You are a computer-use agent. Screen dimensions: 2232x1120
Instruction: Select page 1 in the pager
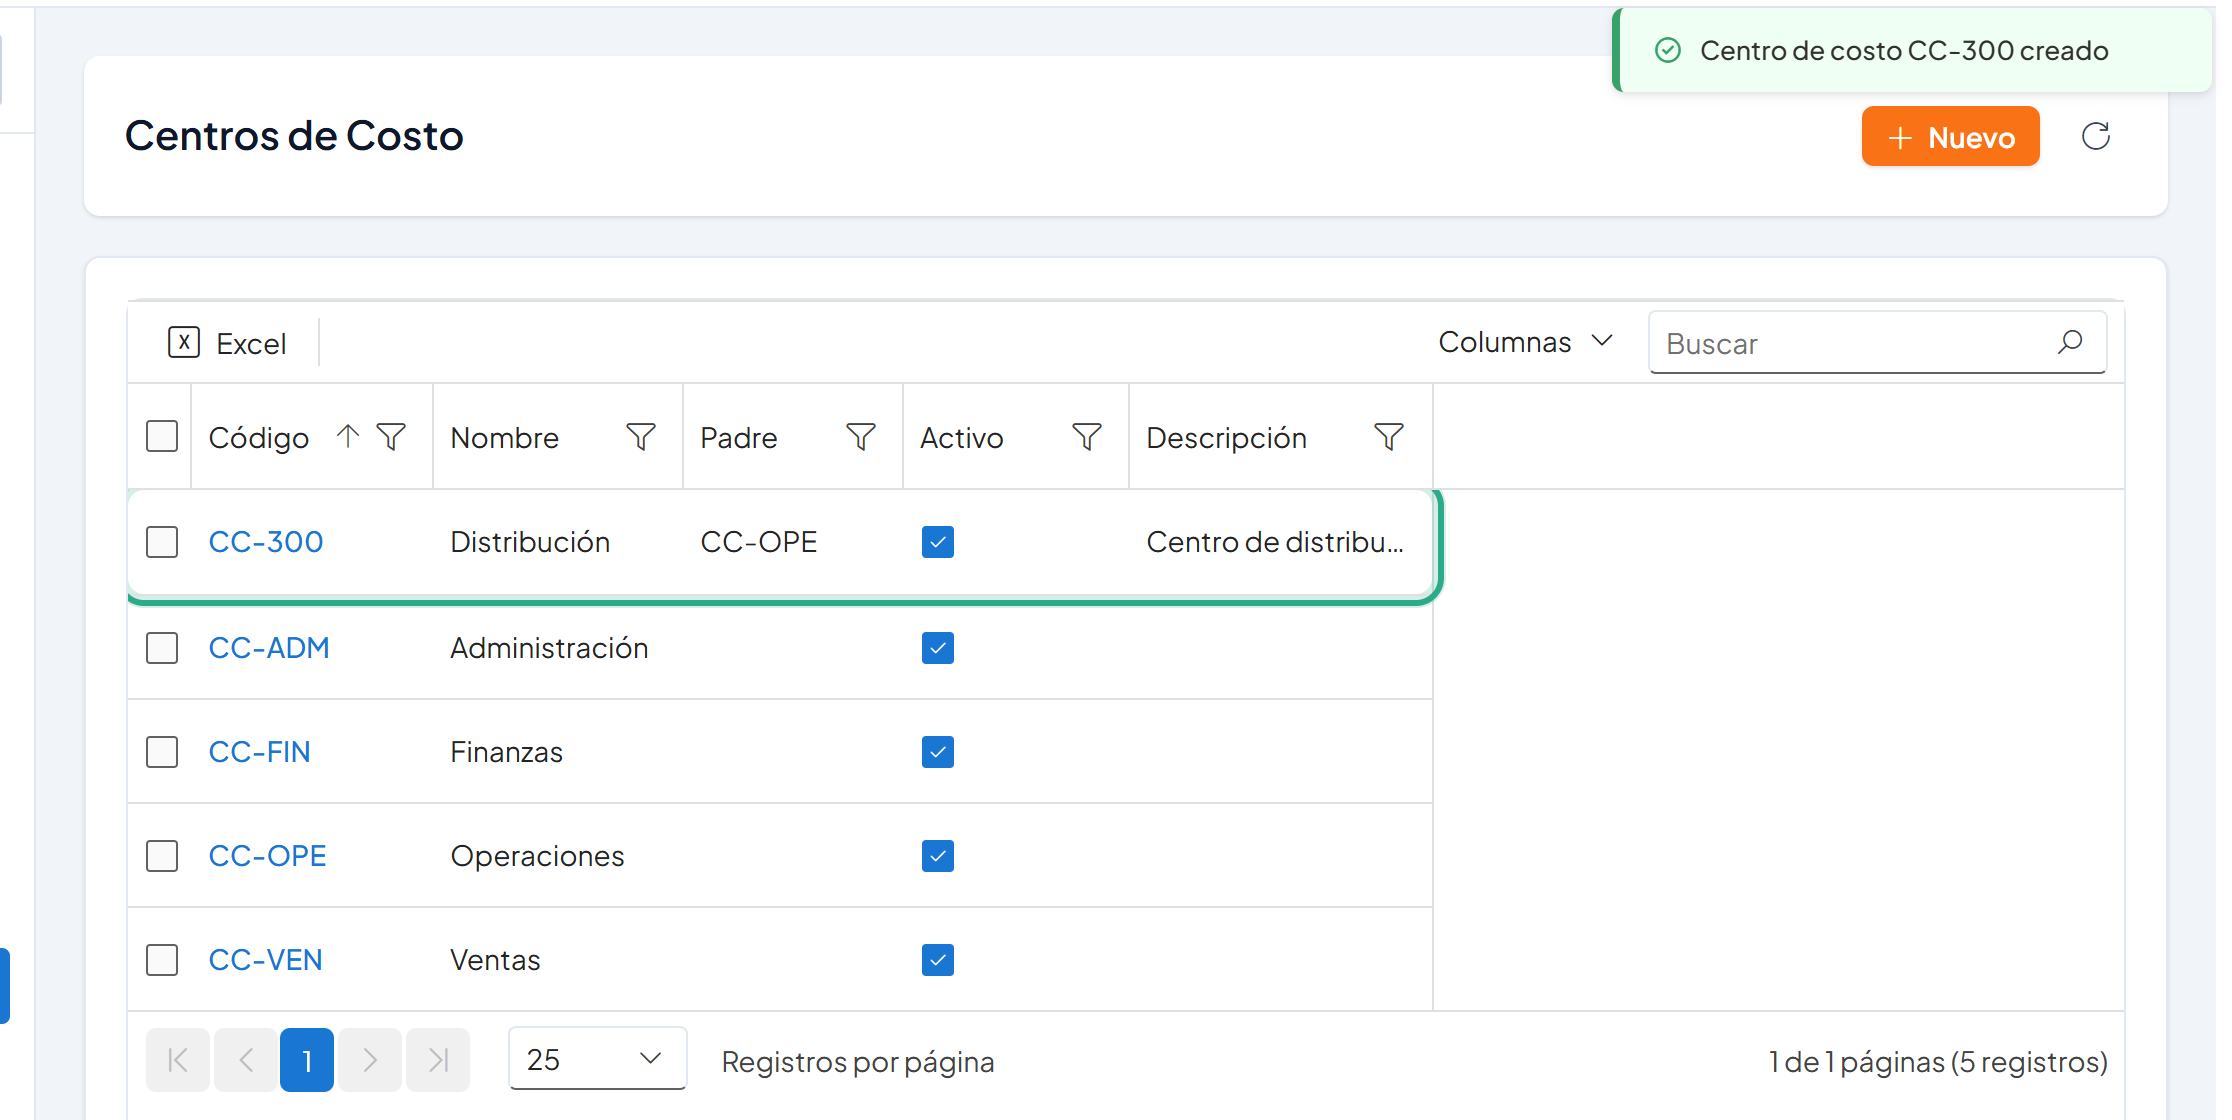pyautogui.click(x=307, y=1060)
